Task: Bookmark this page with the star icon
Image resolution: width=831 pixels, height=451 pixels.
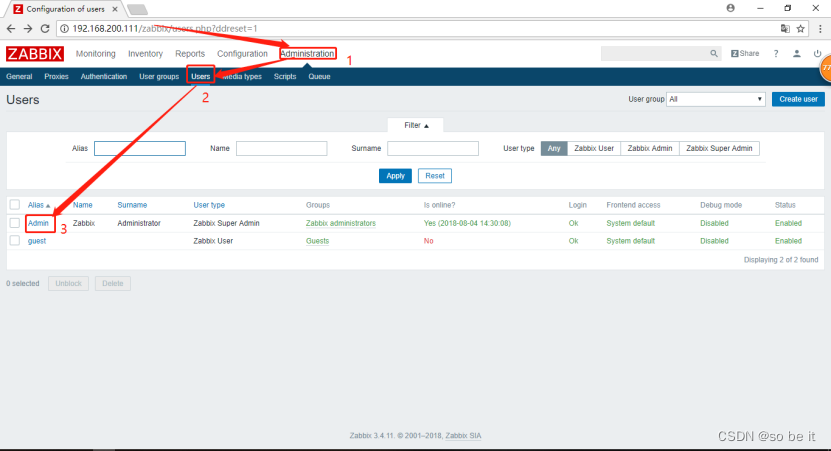Action: tap(800, 29)
